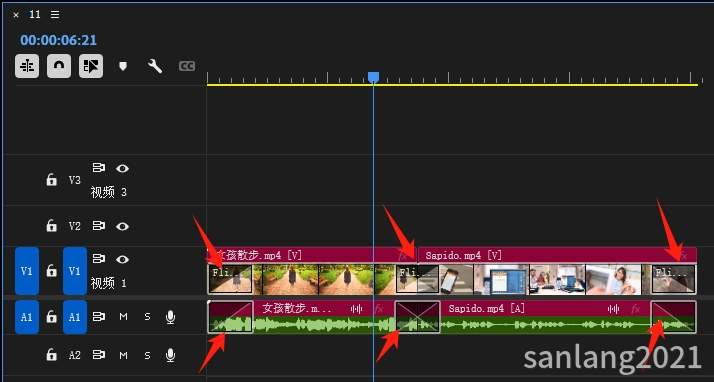Viewport: 714px width, 382px height.
Task: Toggle sync lock for A1
Action: tap(99, 317)
